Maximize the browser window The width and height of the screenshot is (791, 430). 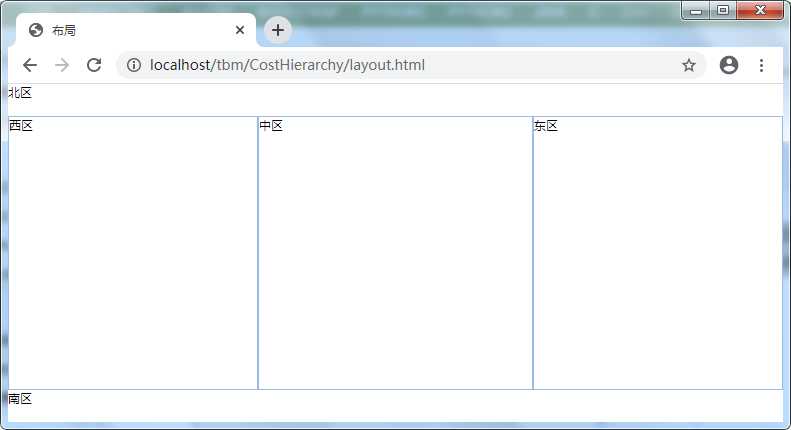[x=723, y=10]
